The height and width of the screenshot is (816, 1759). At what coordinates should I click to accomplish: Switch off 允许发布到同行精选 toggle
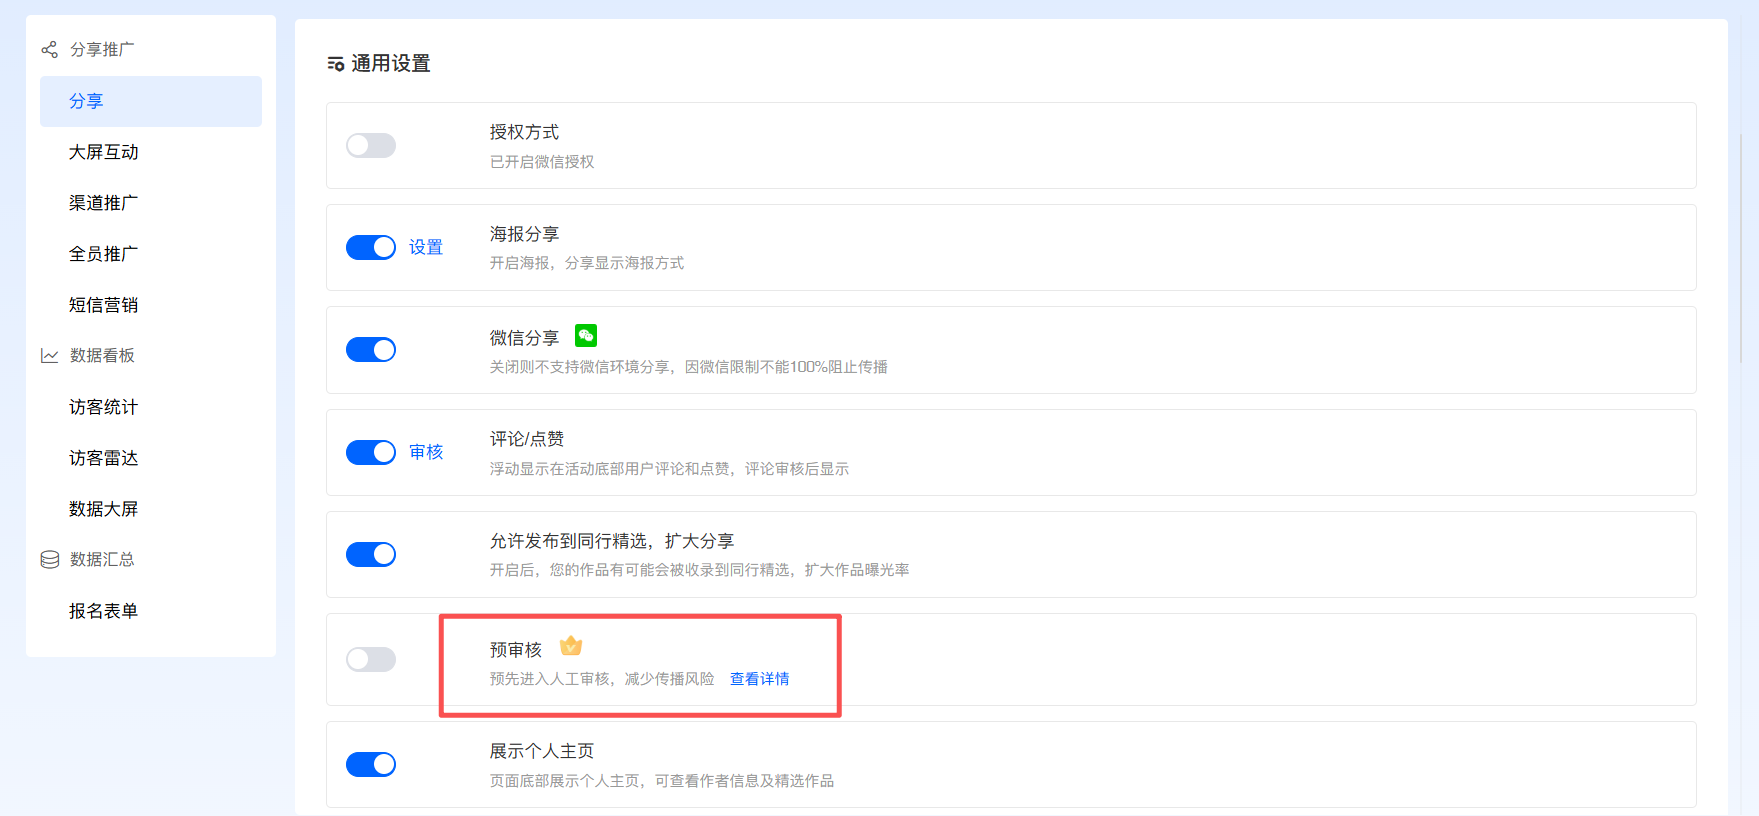click(371, 554)
